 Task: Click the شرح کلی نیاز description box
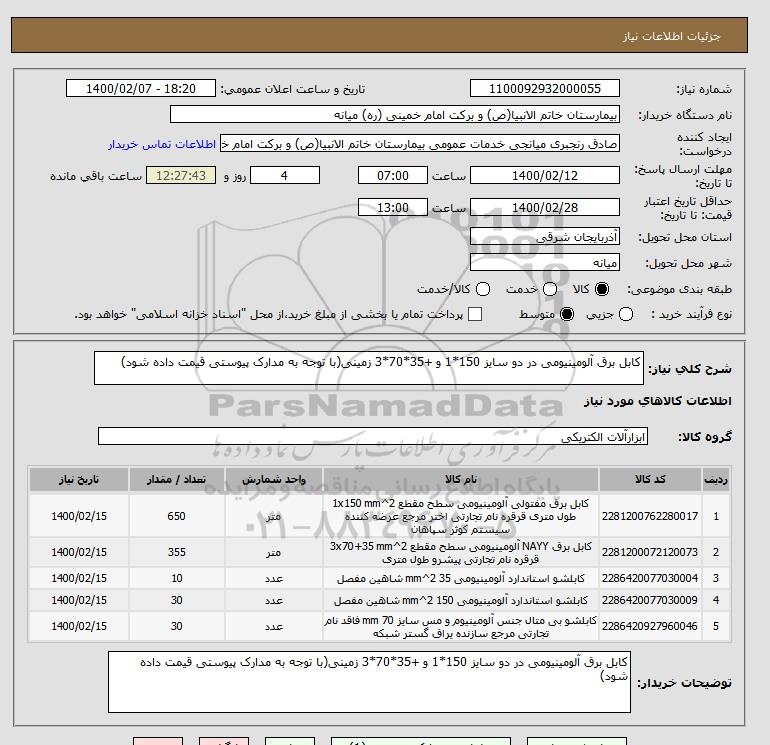click(x=369, y=368)
